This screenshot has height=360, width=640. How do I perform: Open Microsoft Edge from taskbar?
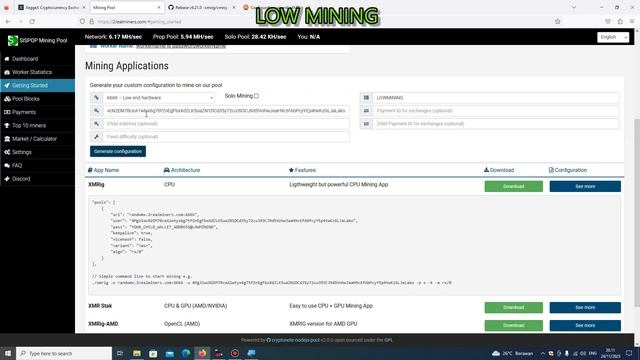click(186, 353)
